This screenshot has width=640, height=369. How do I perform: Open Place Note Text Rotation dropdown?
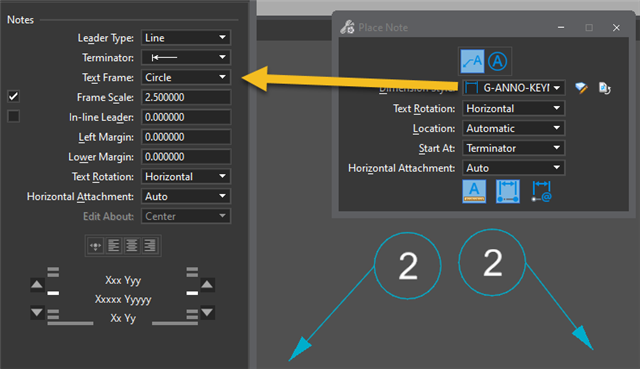(x=514, y=109)
